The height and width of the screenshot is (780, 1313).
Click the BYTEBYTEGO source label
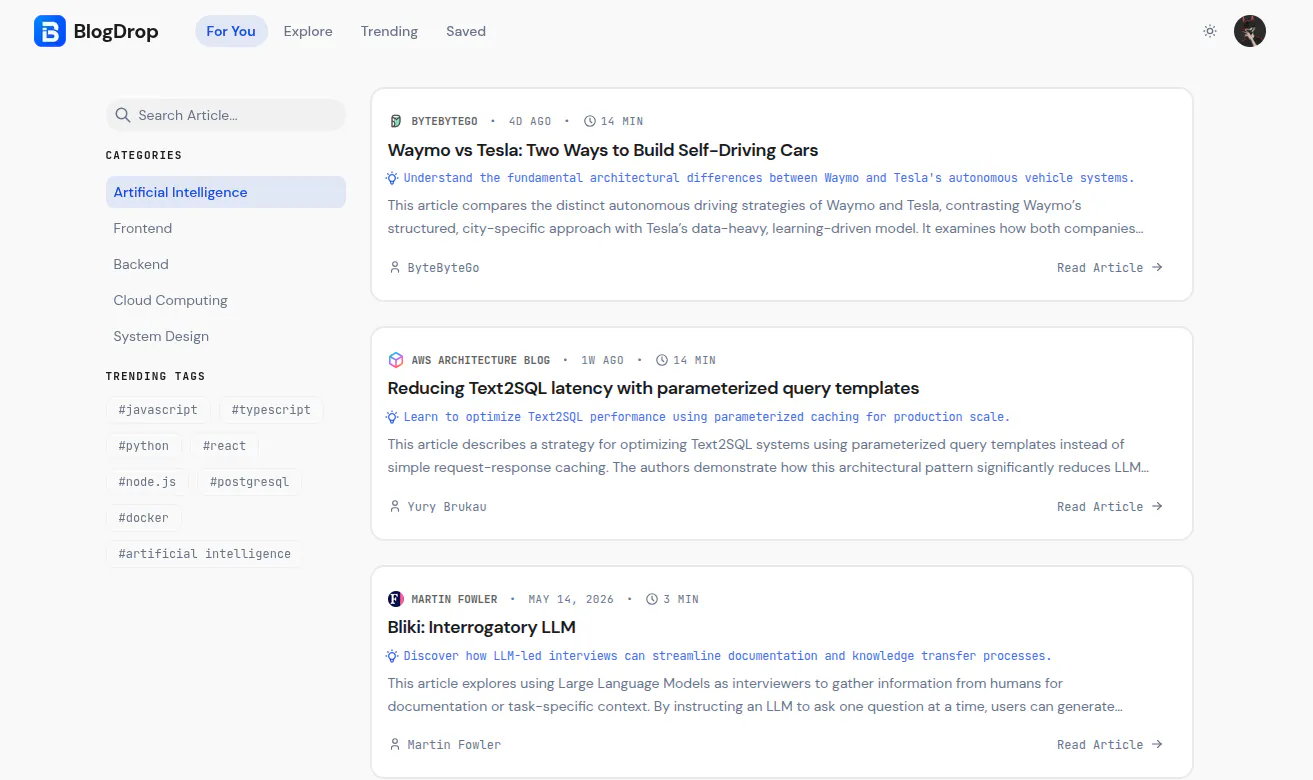pyautogui.click(x=445, y=121)
